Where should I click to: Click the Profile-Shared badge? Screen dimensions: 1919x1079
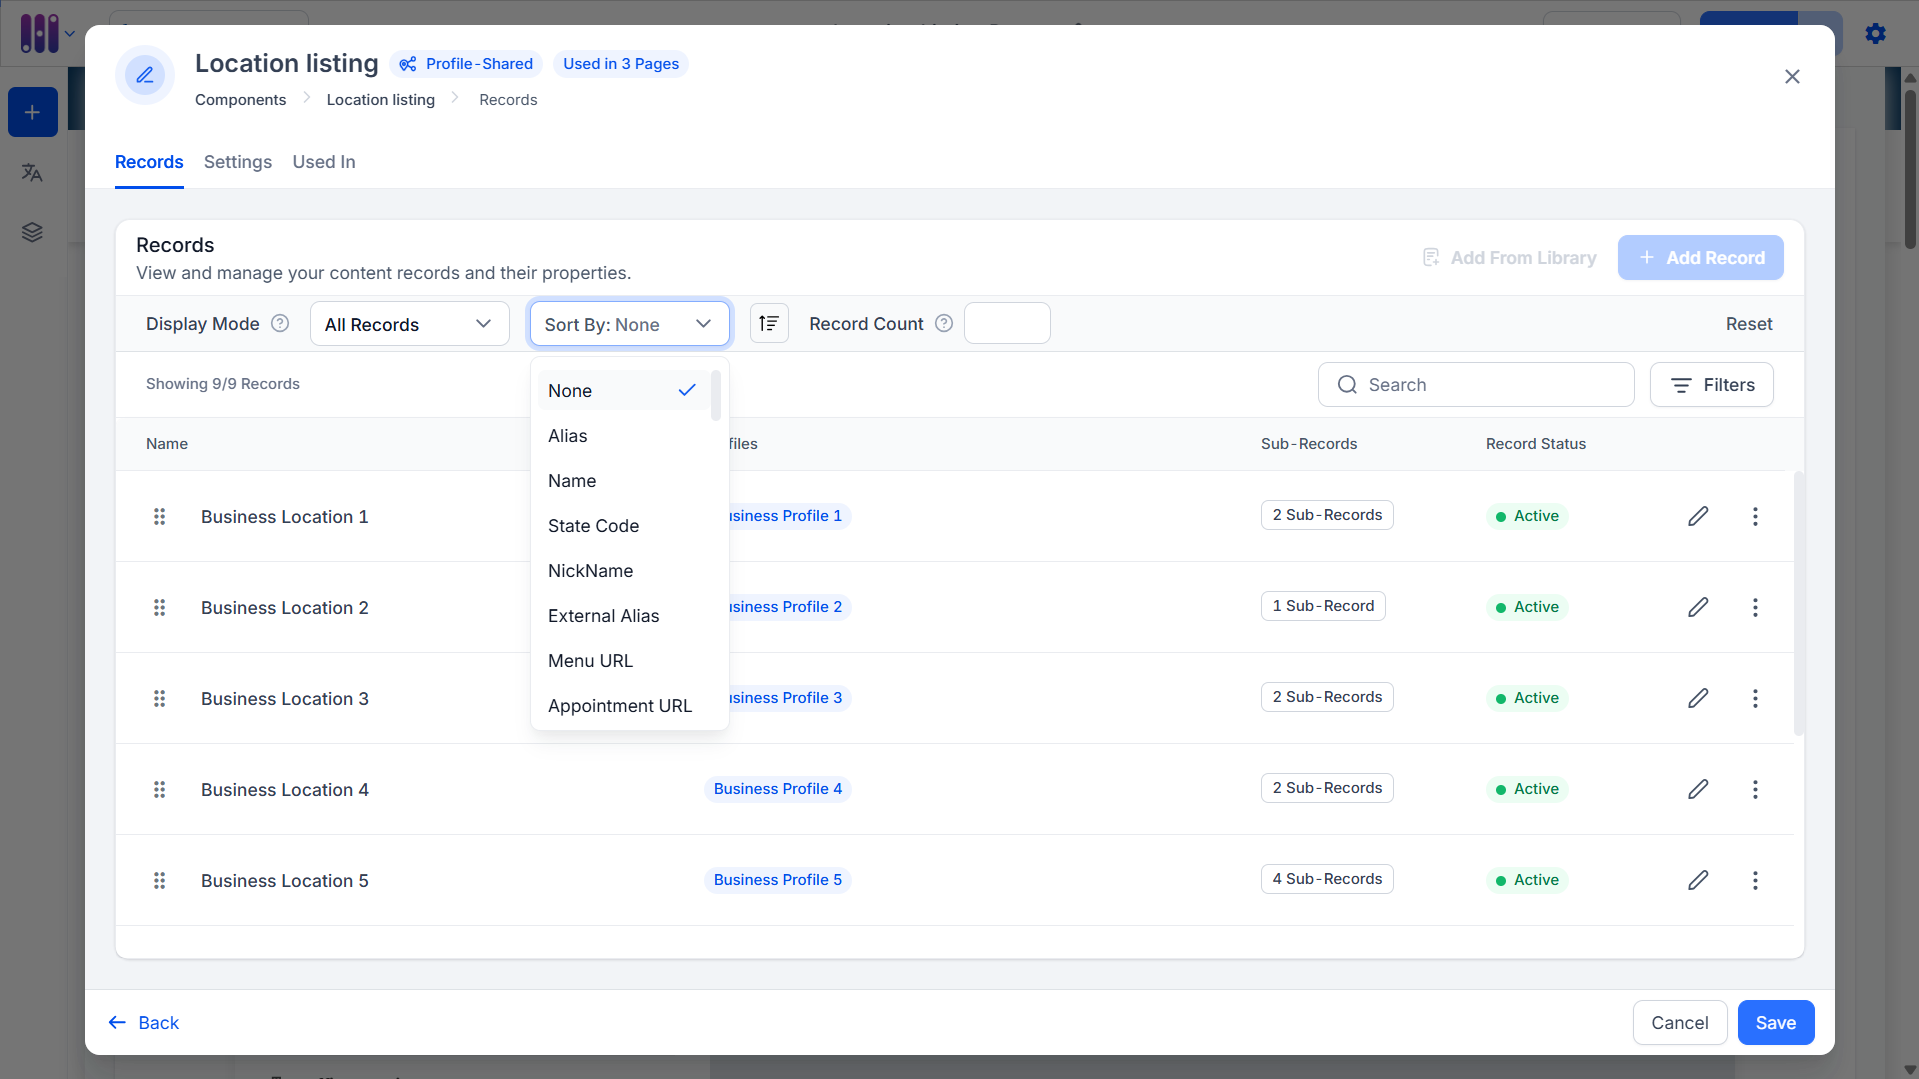(x=466, y=64)
